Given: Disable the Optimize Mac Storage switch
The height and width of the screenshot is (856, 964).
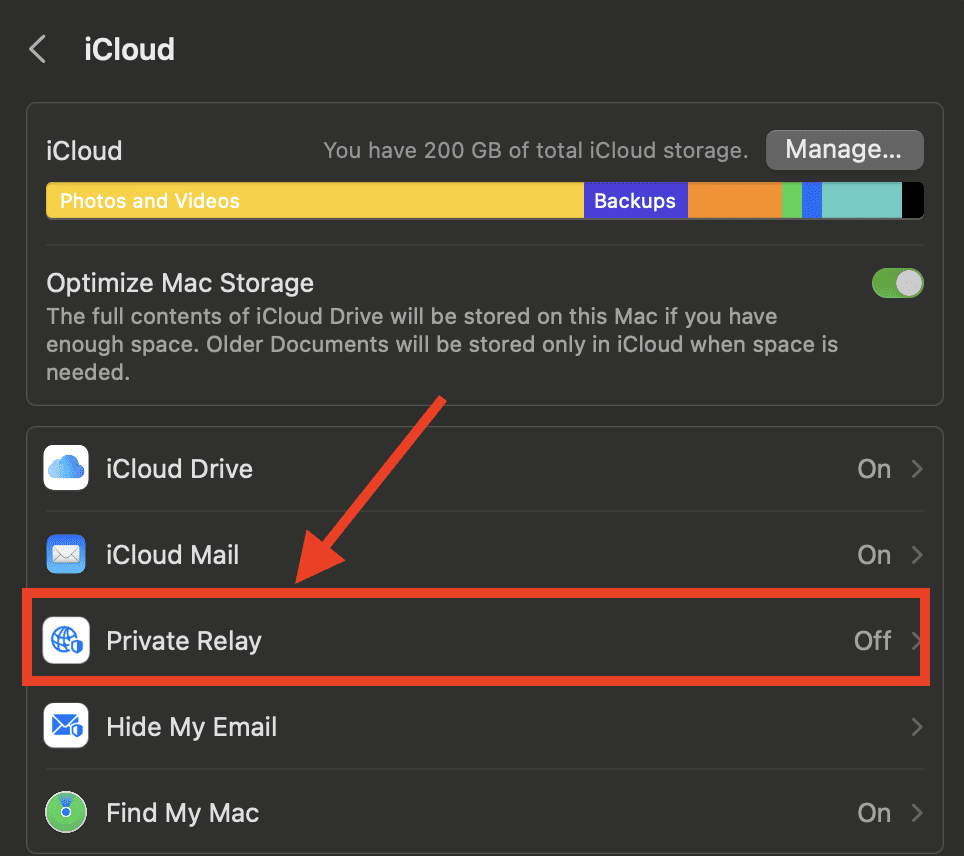Looking at the screenshot, I should 897,283.
